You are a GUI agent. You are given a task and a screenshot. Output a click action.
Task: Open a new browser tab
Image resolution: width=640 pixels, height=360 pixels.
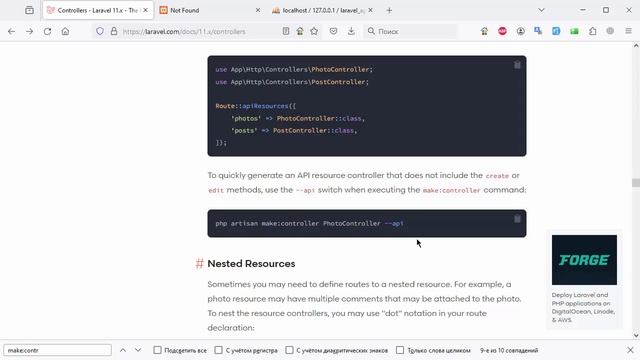click(389, 11)
